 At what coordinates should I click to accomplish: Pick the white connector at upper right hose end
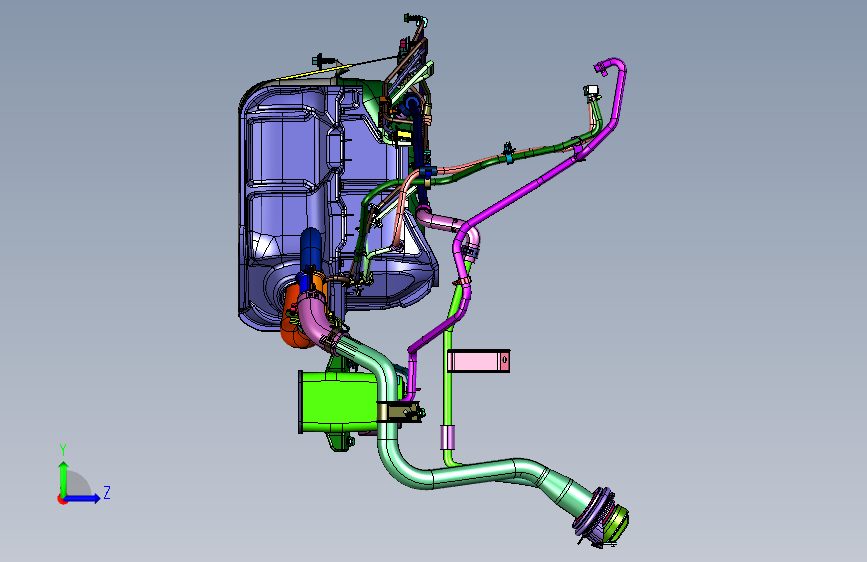(x=591, y=90)
